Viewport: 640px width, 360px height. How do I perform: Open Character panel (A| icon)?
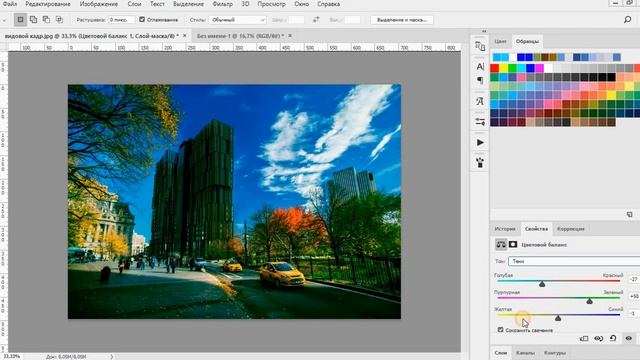480,67
